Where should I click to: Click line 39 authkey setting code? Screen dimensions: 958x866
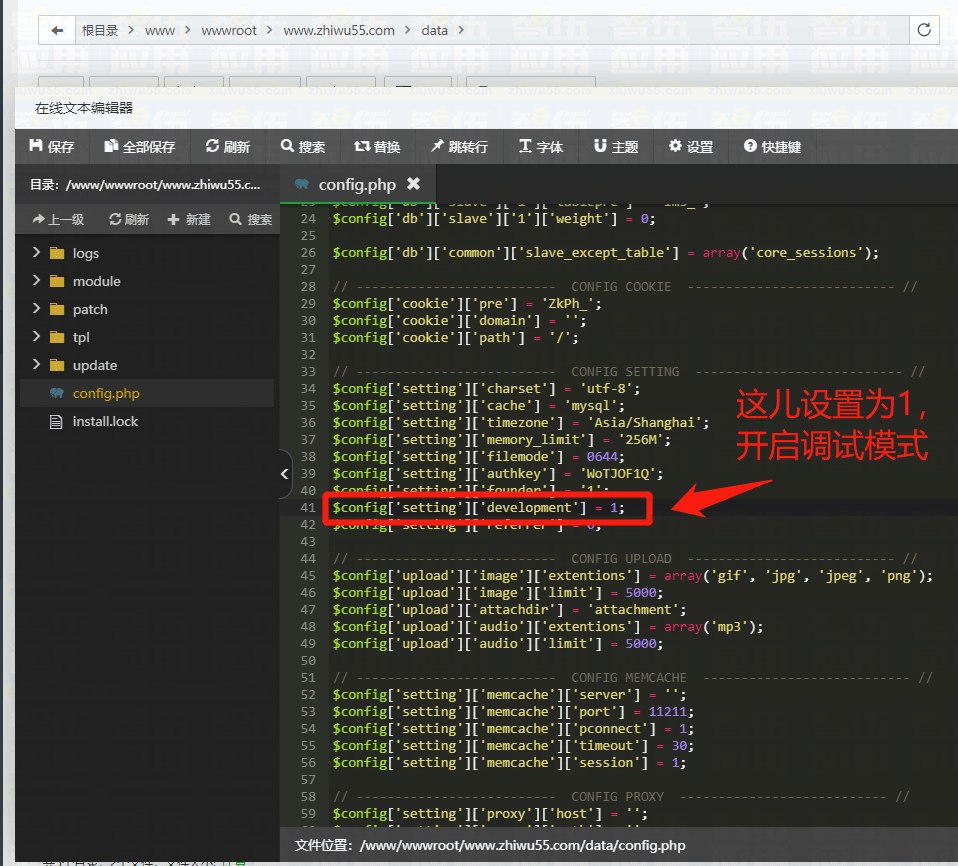[498, 474]
